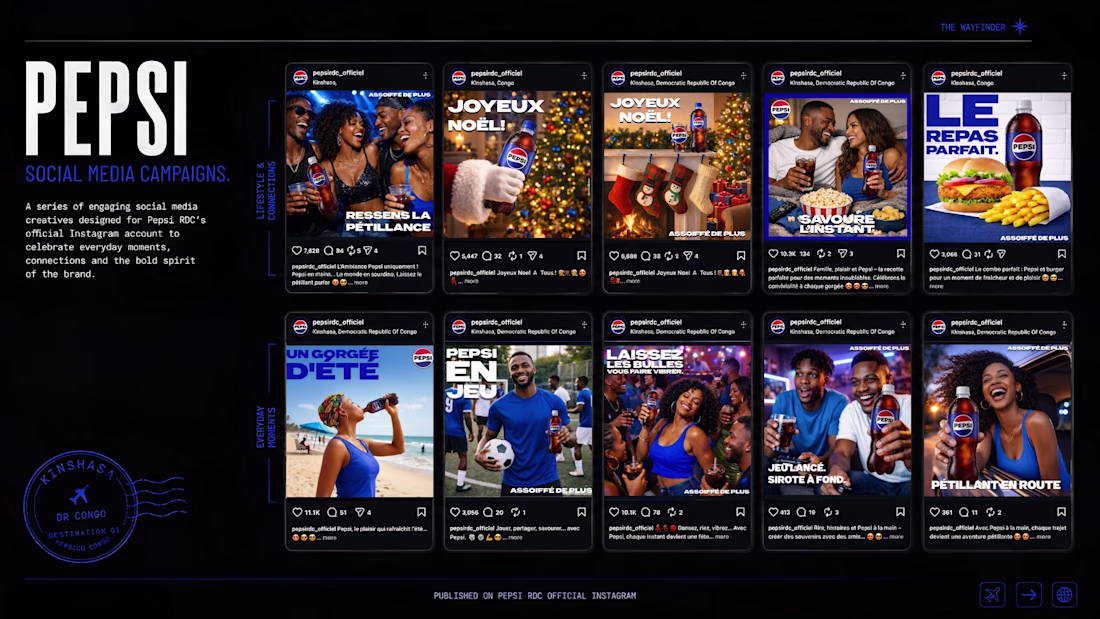
Task: Open pepsirdc_officiel username on Un Gorgée D'été post
Action: tap(338, 322)
